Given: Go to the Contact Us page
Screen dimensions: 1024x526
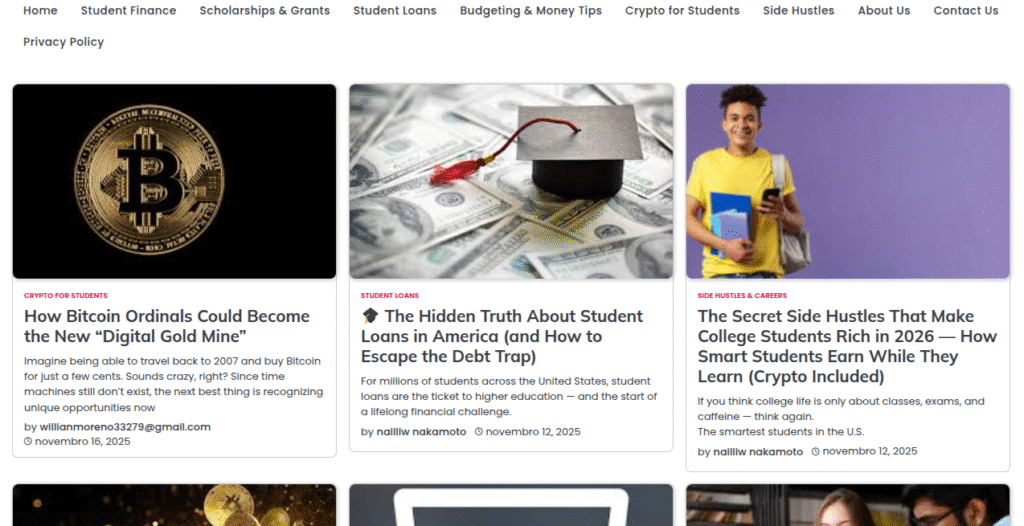Looking at the screenshot, I should [x=966, y=10].
